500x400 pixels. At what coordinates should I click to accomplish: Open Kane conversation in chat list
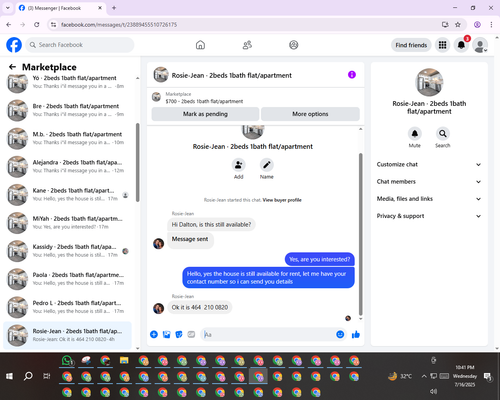[67, 195]
